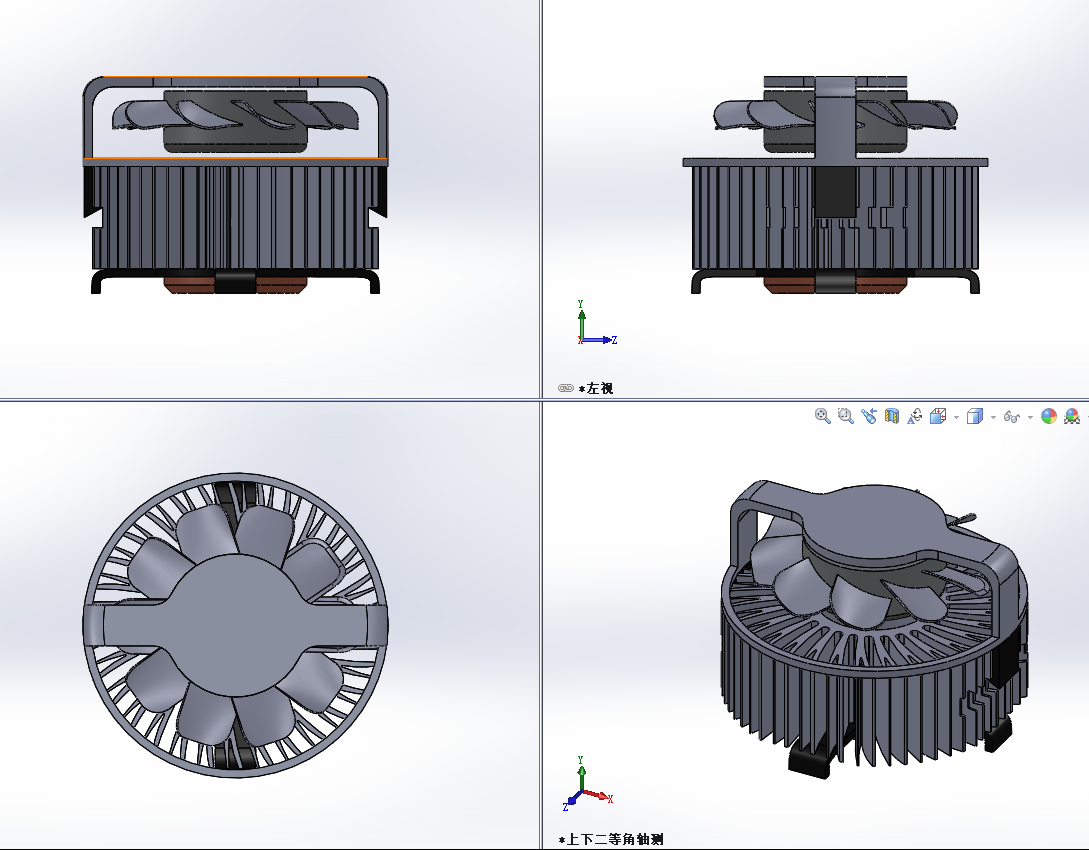The height and width of the screenshot is (850, 1089).
Task: Click the Zoom to Fit icon
Action: pyautogui.click(x=823, y=416)
